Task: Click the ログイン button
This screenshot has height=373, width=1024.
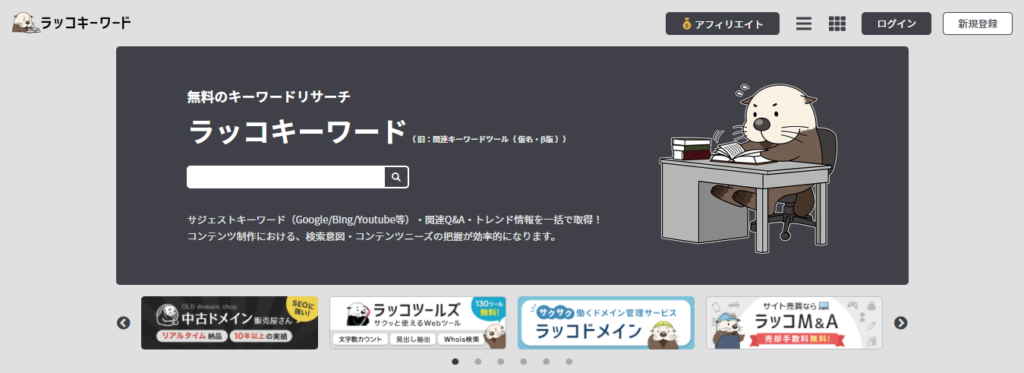Action: (x=896, y=24)
